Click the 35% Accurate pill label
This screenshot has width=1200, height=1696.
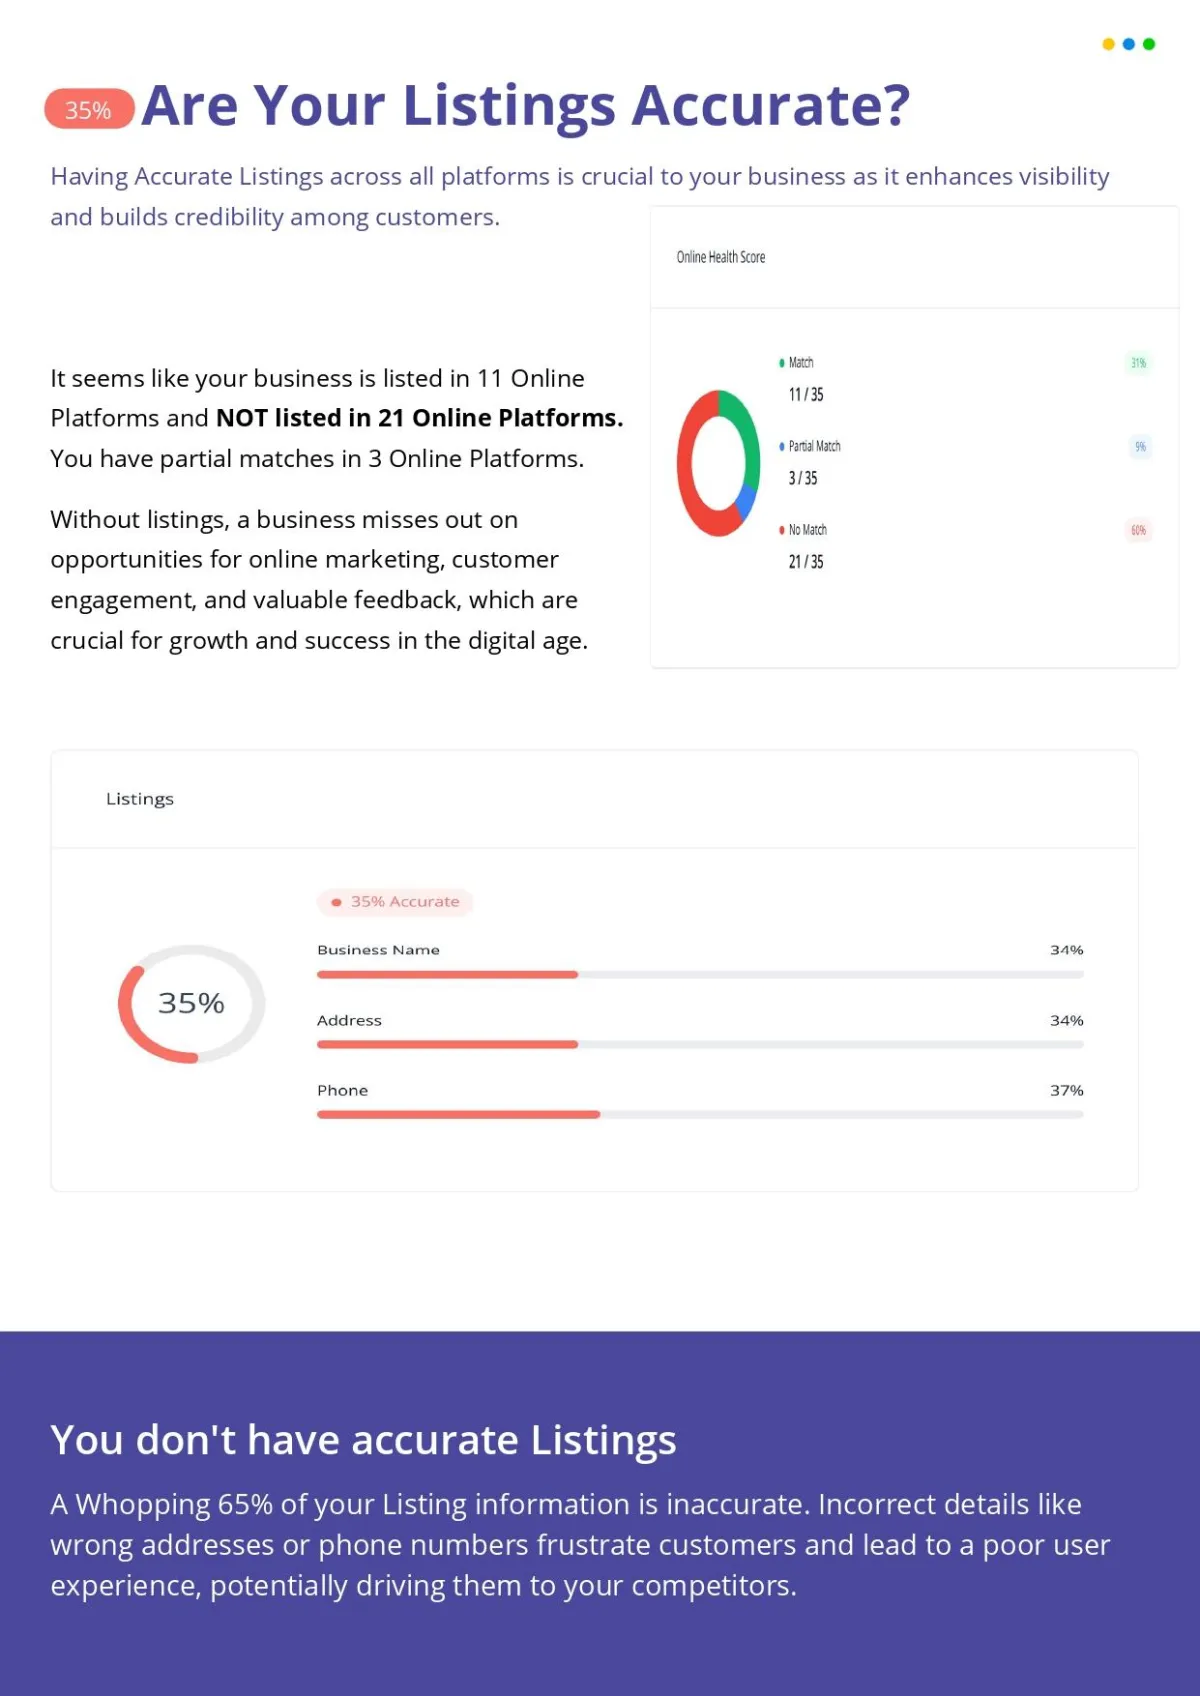[x=395, y=902]
